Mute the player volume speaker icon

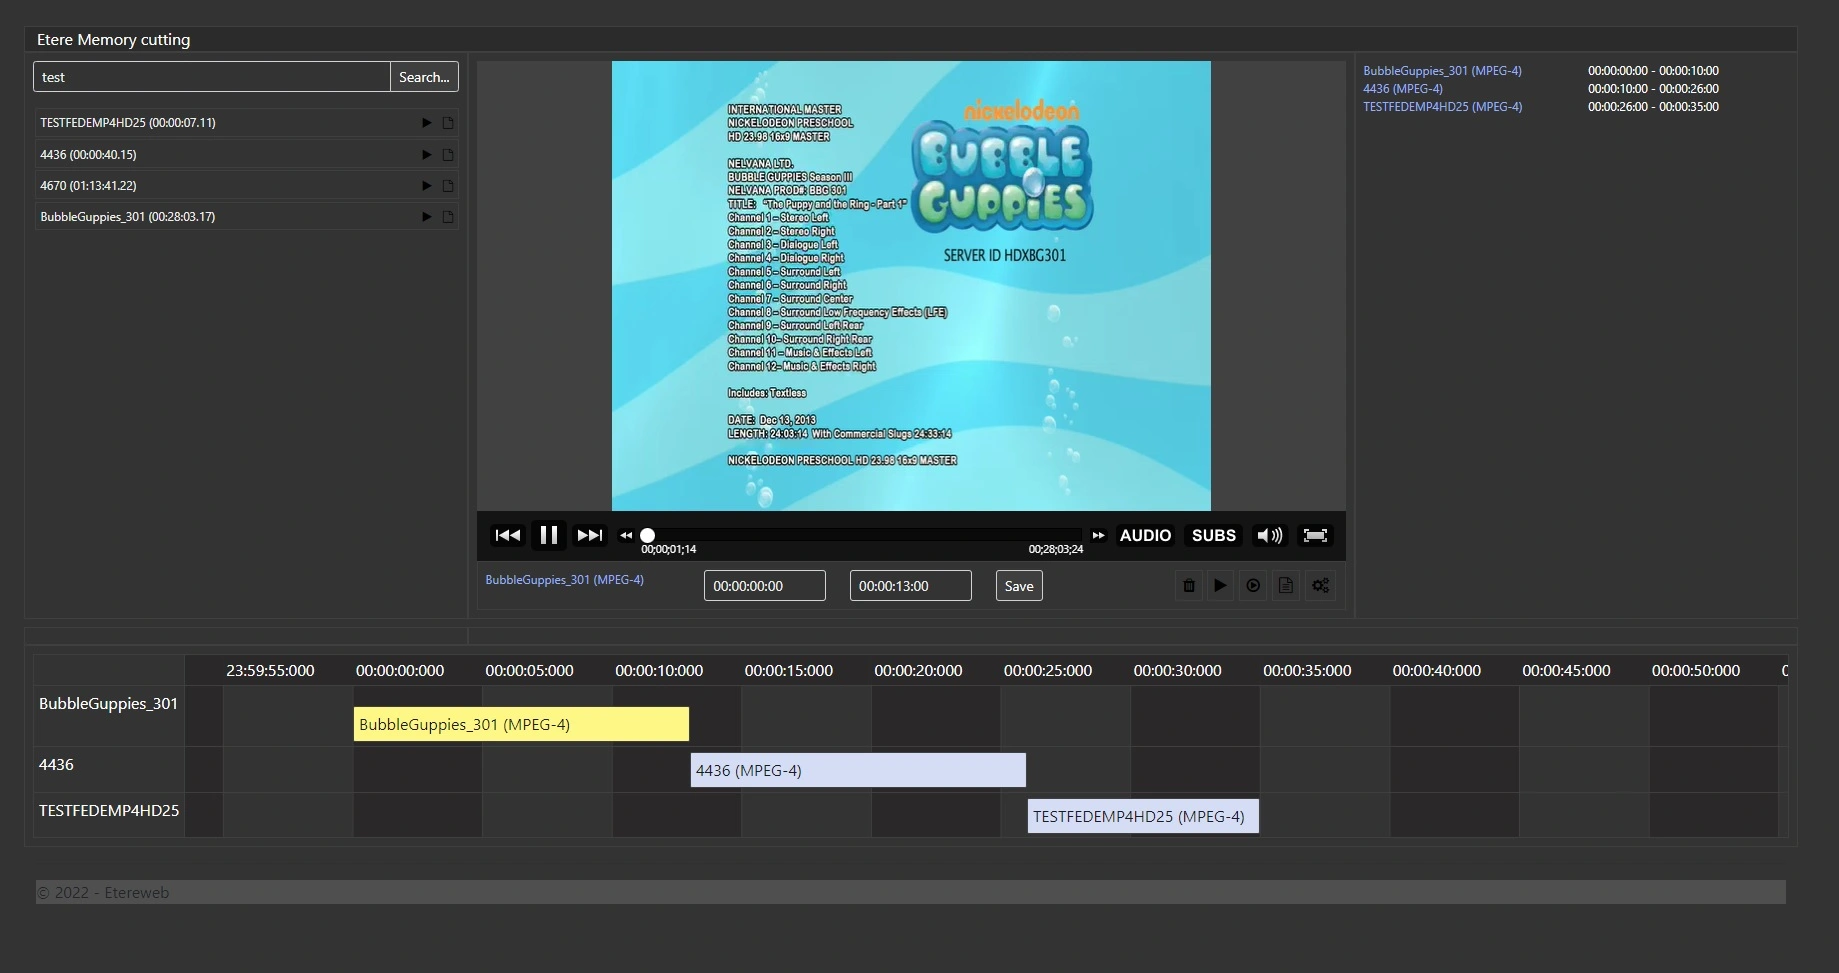coord(1269,535)
